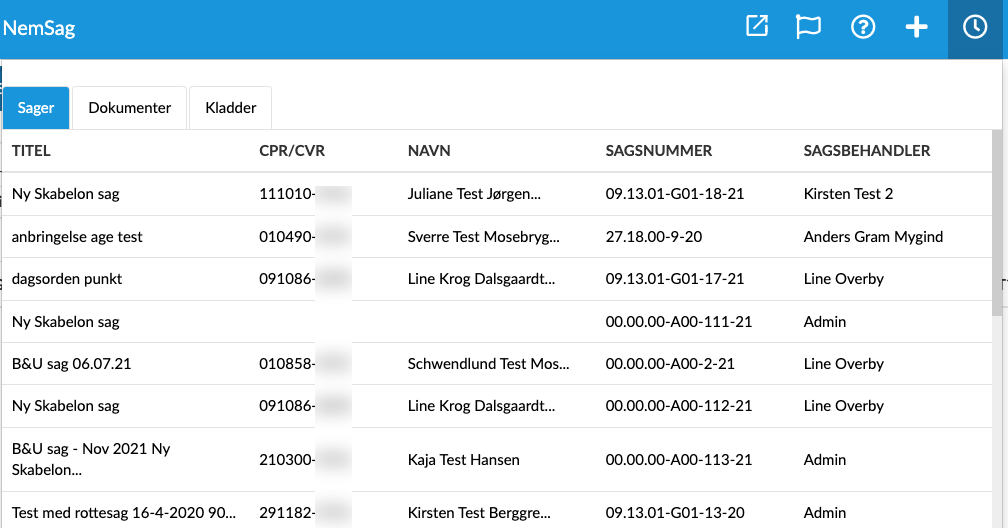Click case with sagsnummer 00.00.00-A00-111-21

click(678, 322)
